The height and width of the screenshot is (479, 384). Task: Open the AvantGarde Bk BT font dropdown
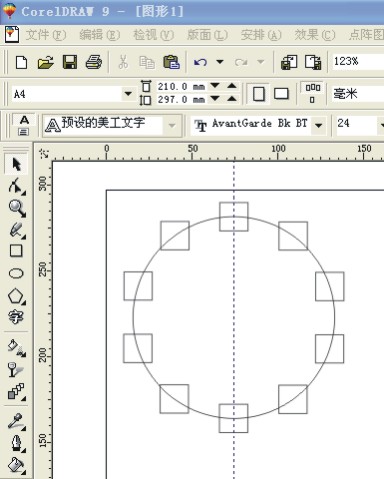[319, 125]
